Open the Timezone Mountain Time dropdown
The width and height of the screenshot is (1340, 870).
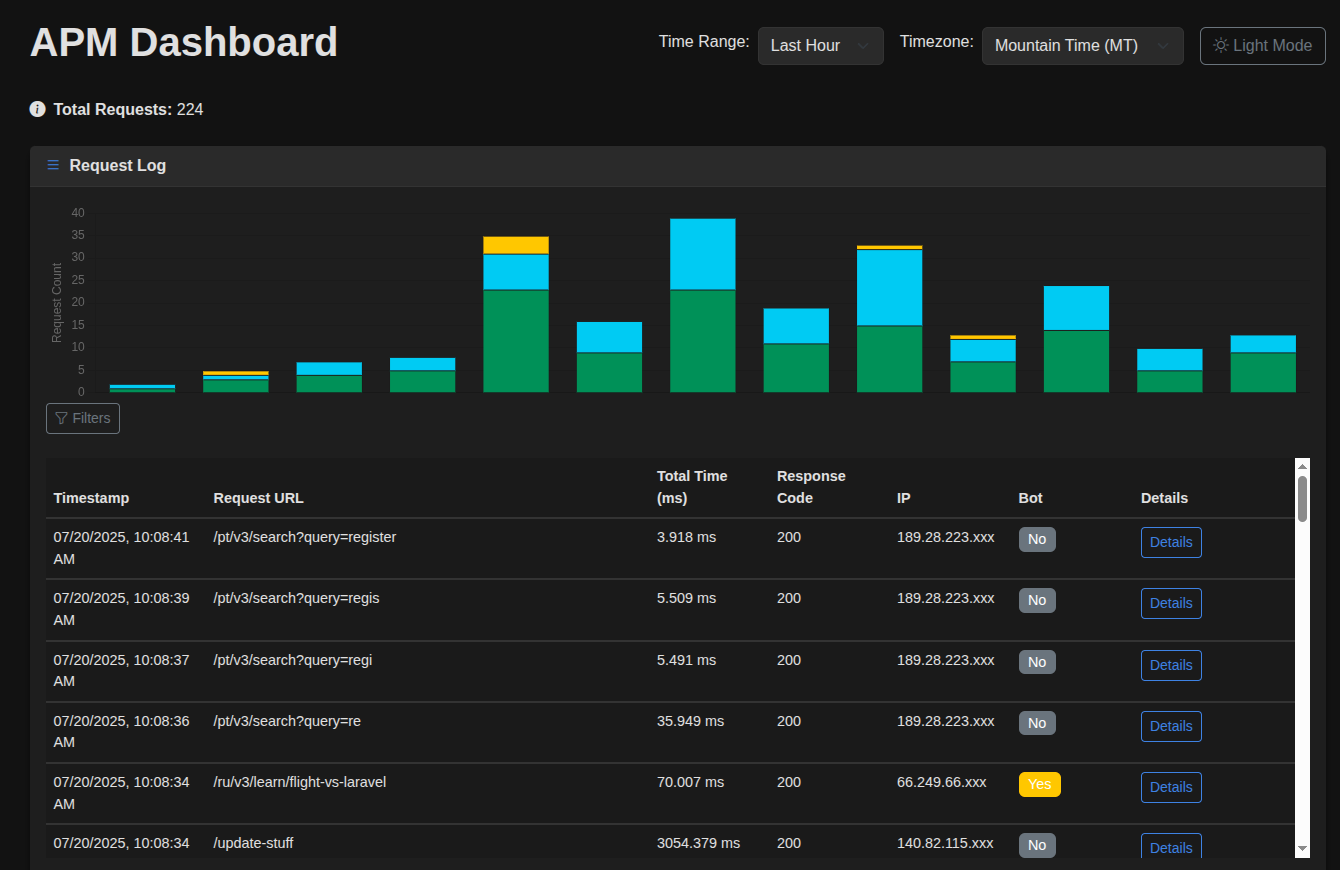pos(1083,46)
